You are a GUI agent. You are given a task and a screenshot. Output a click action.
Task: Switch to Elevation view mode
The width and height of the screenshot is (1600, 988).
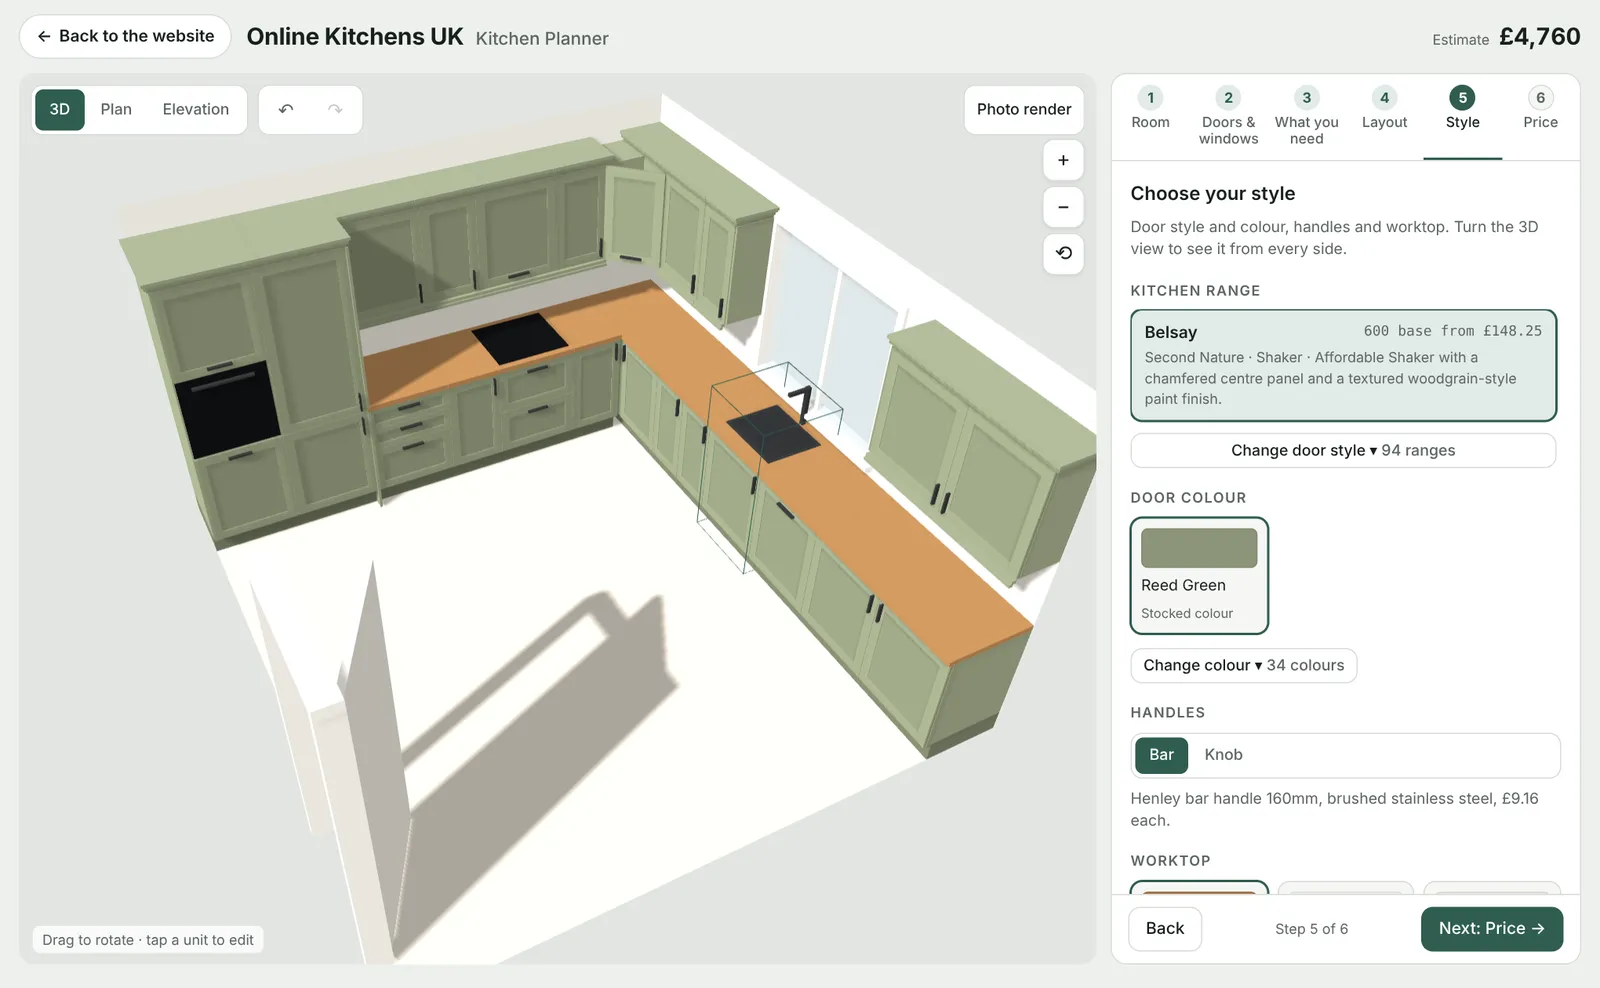point(196,109)
